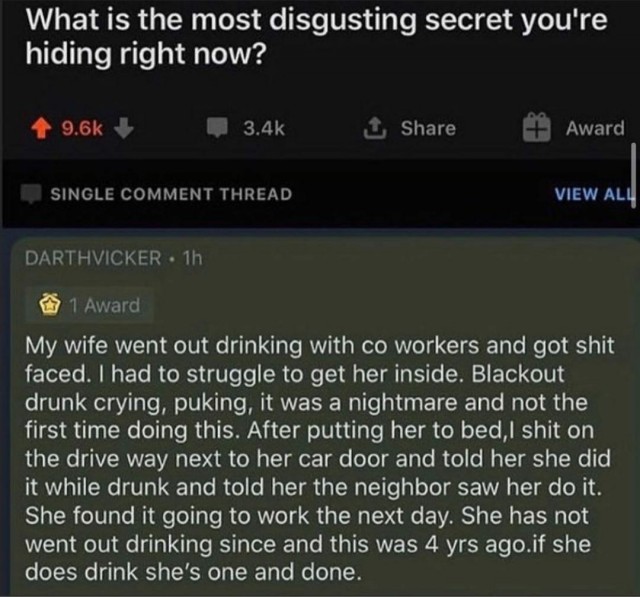Click the SINGLE COMMENT THREAD label
Screen dimensions: 640x597
(171, 194)
